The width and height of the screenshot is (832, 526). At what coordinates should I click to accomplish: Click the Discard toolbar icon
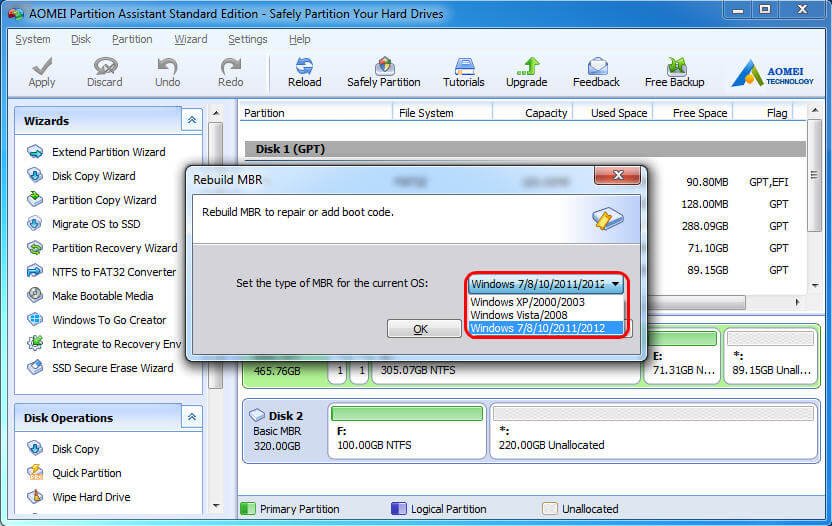click(105, 66)
